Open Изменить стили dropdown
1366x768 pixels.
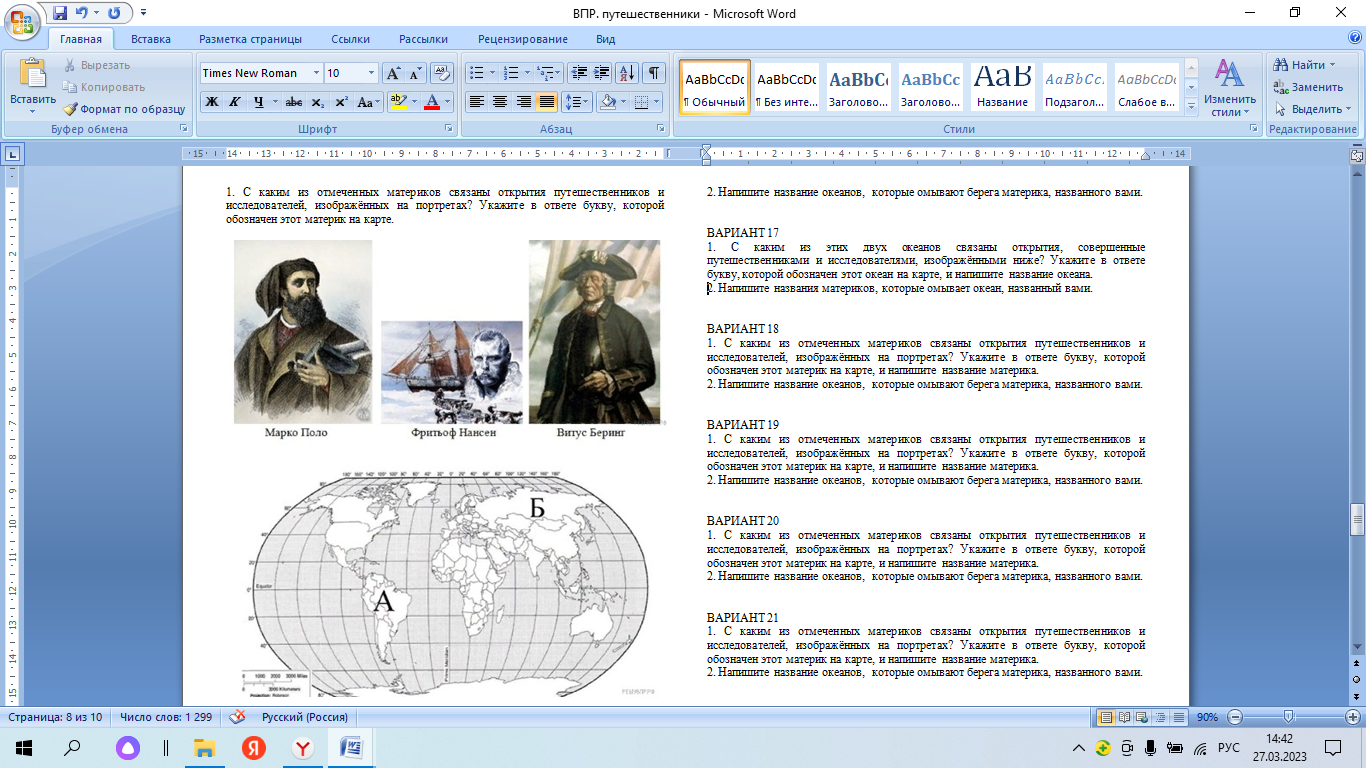tap(1229, 88)
